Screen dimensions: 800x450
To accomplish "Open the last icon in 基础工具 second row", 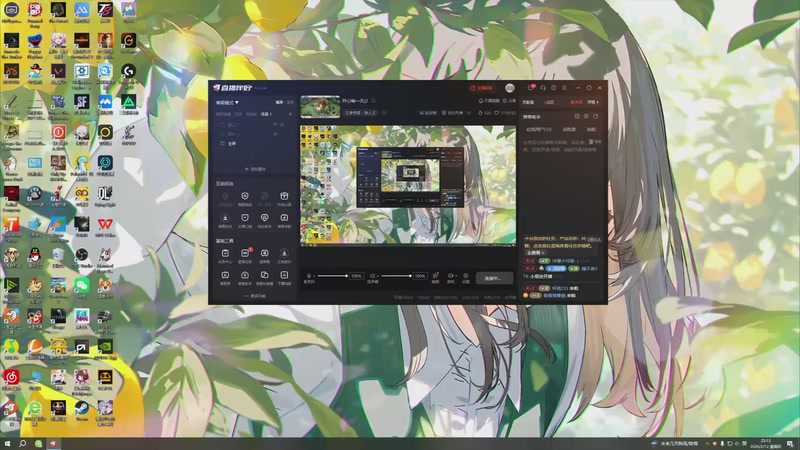I will click(284, 275).
